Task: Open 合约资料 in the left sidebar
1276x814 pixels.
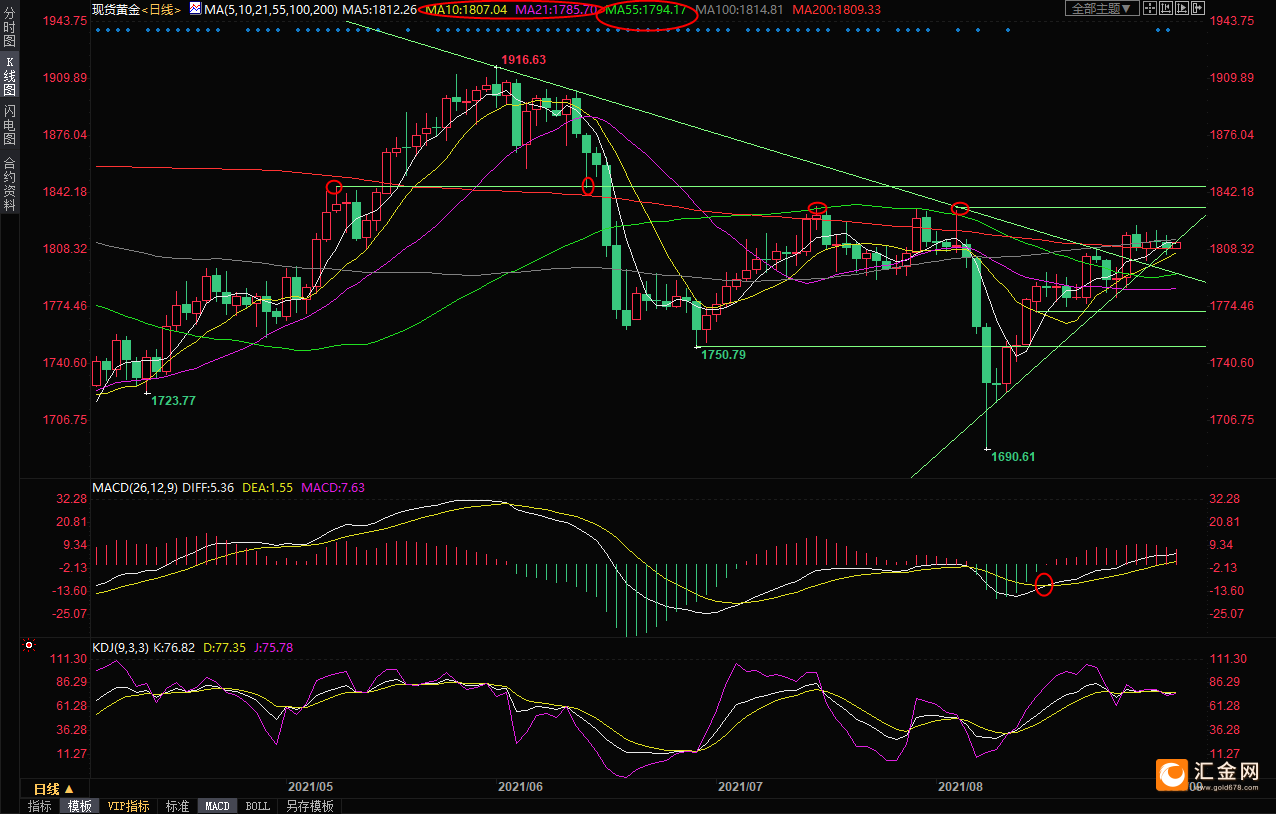Action: click(9, 183)
